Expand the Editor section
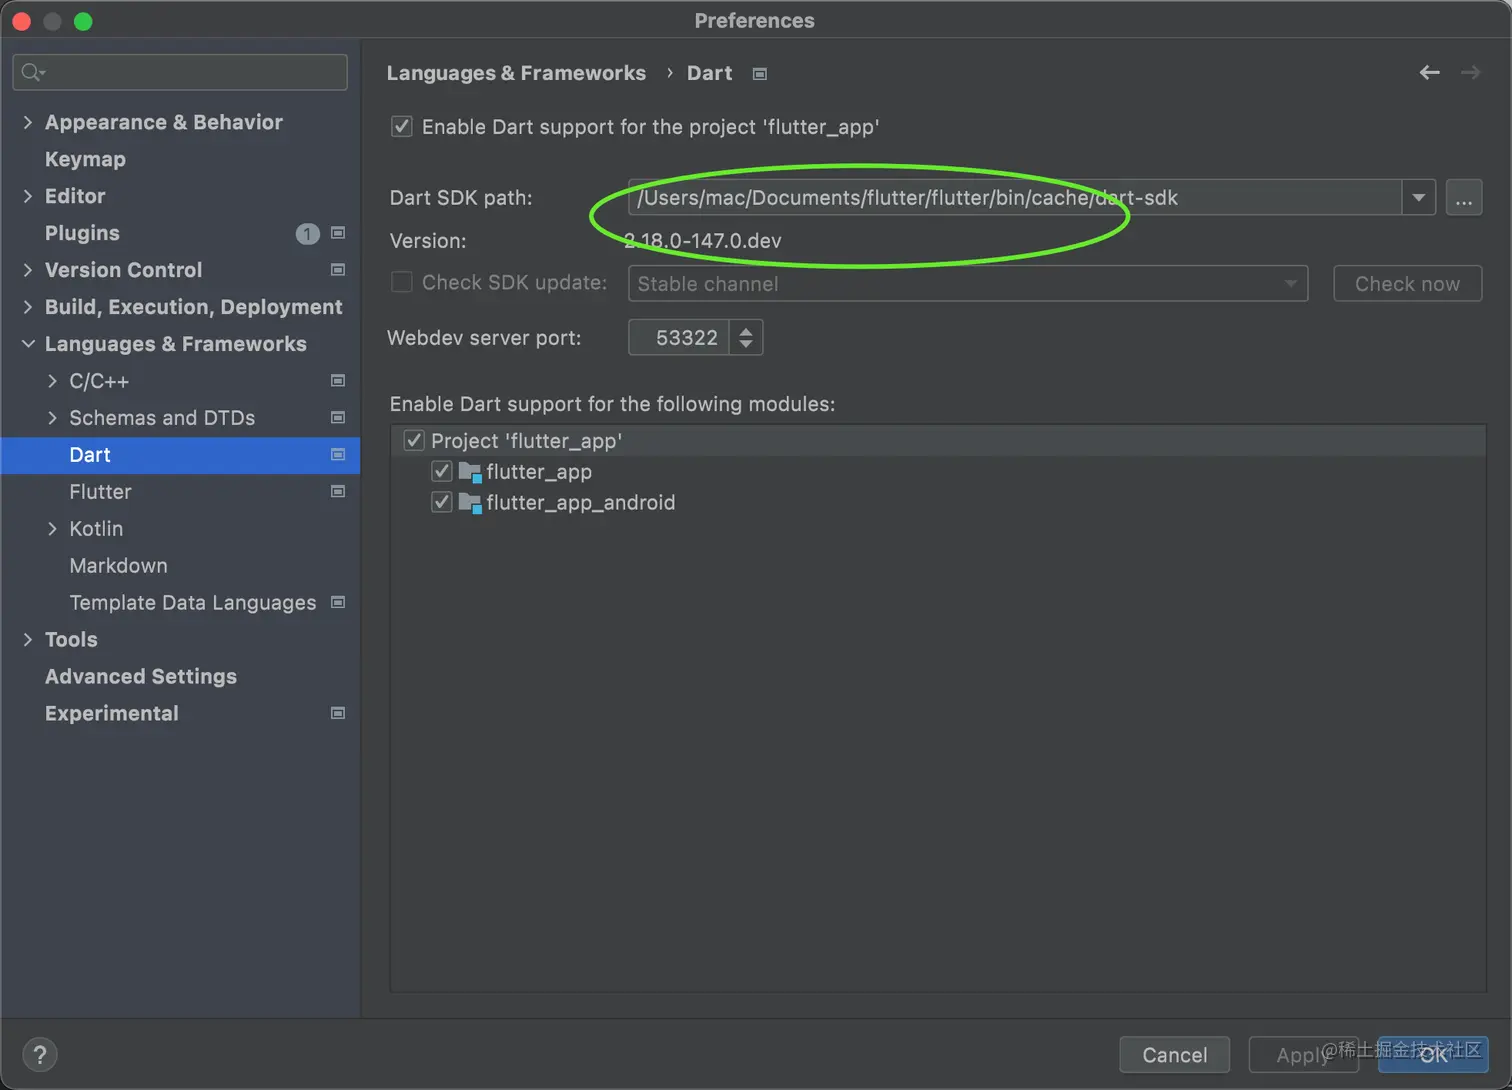Viewport: 1512px width, 1090px height. click(x=28, y=196)
